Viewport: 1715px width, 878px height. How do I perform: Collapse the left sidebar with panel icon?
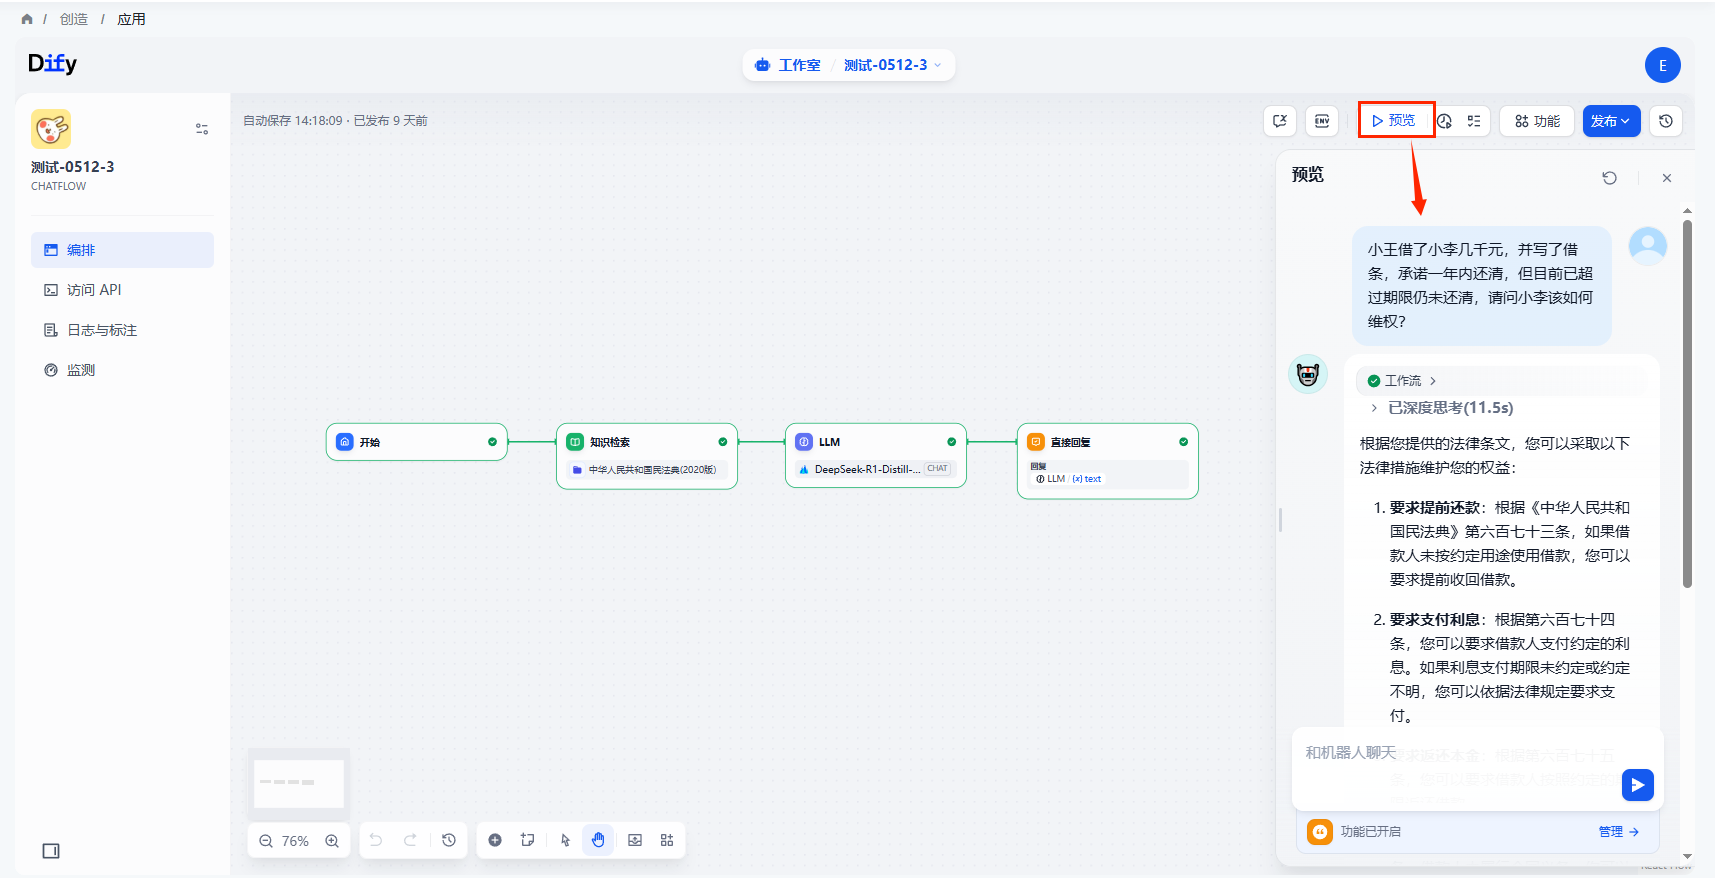tap(51, 851)
